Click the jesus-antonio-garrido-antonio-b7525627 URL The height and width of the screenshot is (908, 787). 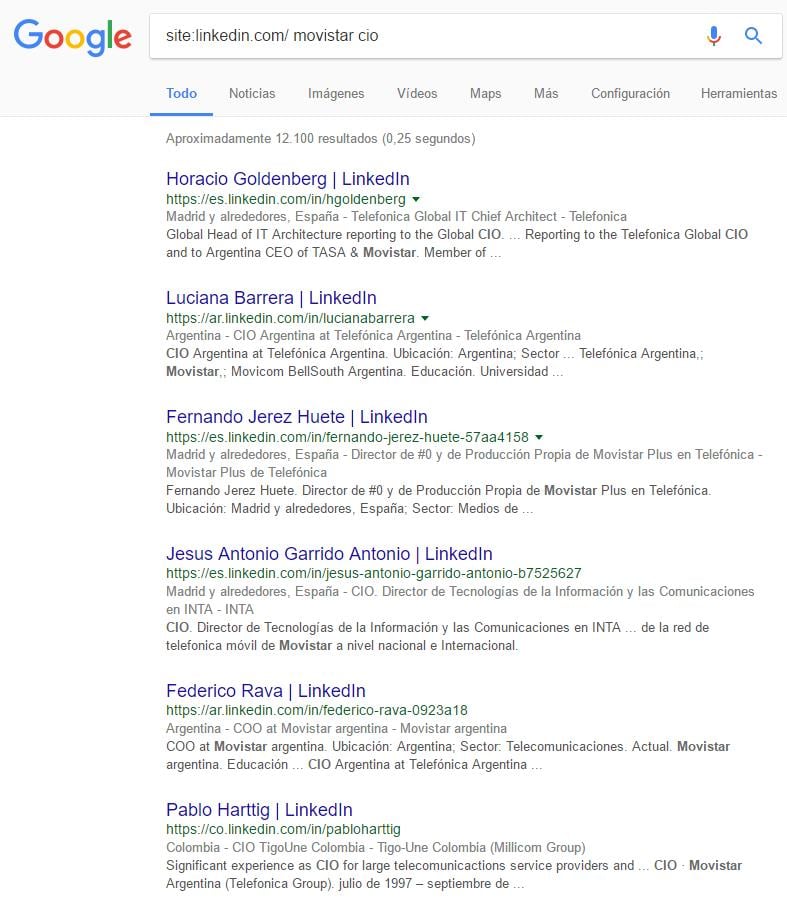click(x=374, y=573)
